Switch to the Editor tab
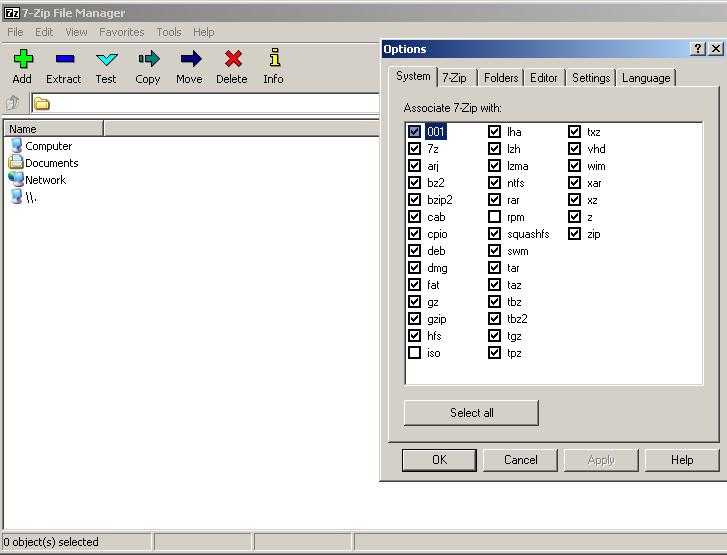 (x=544, y=77)
